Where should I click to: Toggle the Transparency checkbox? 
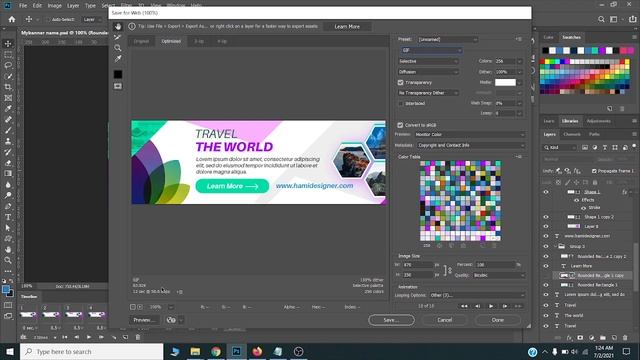point(400,82)
